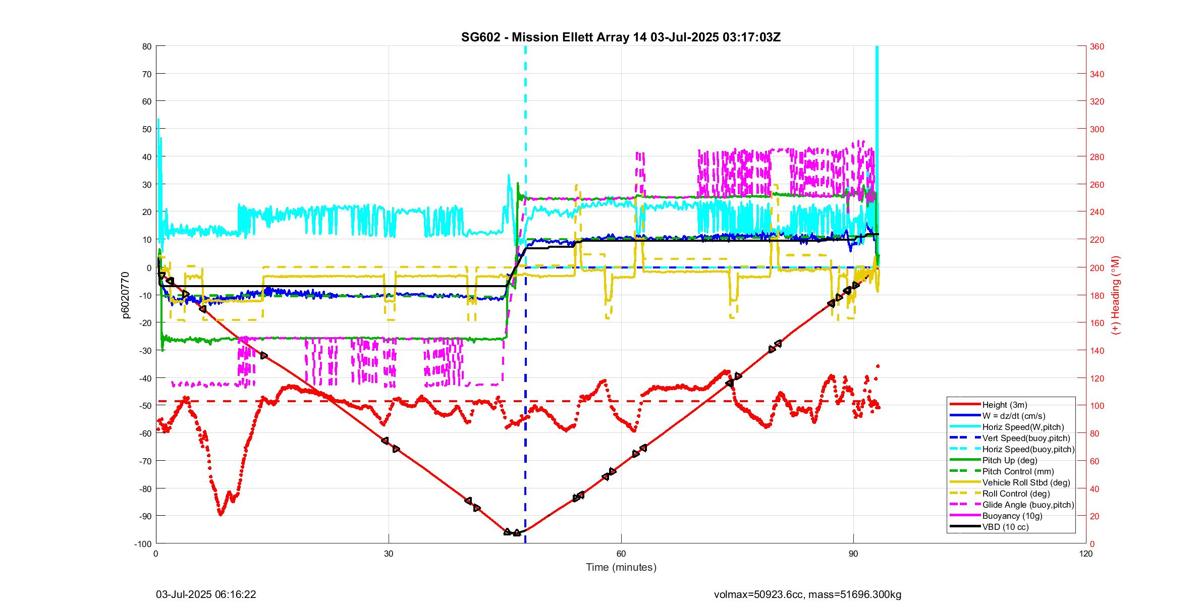Screen dimensions: 1200x611
Task: Click the "50" tick on the left axis
Action: pyautogui.click(x=146, y=129)
